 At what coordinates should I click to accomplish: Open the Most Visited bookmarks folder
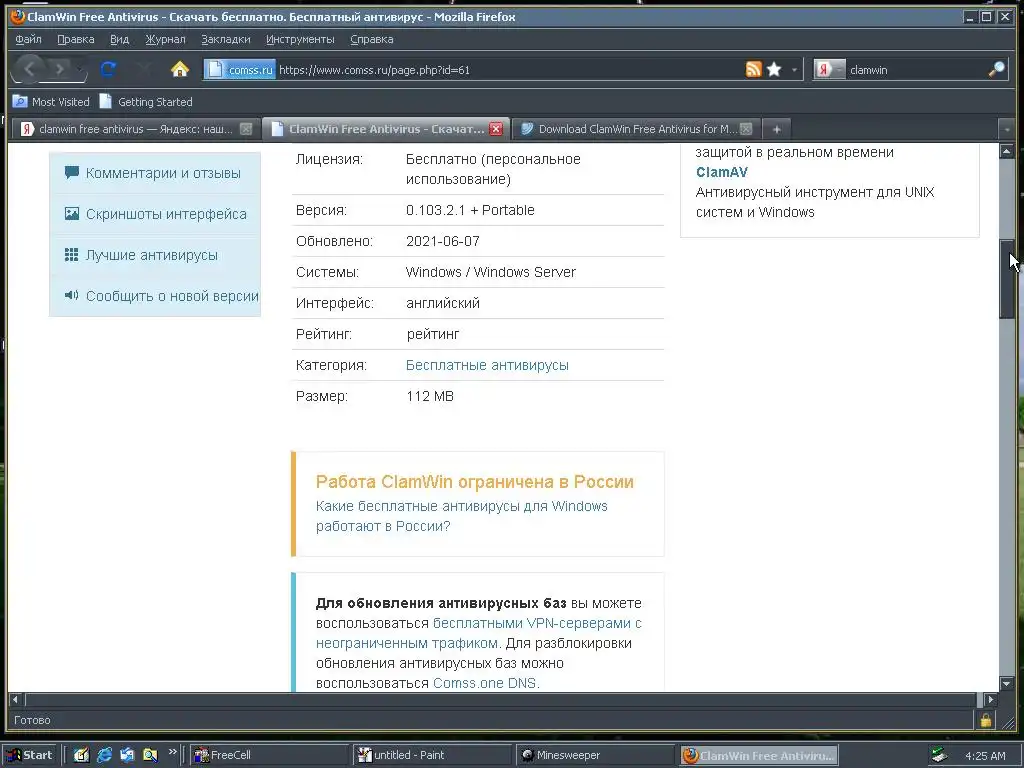coord(51,102)
